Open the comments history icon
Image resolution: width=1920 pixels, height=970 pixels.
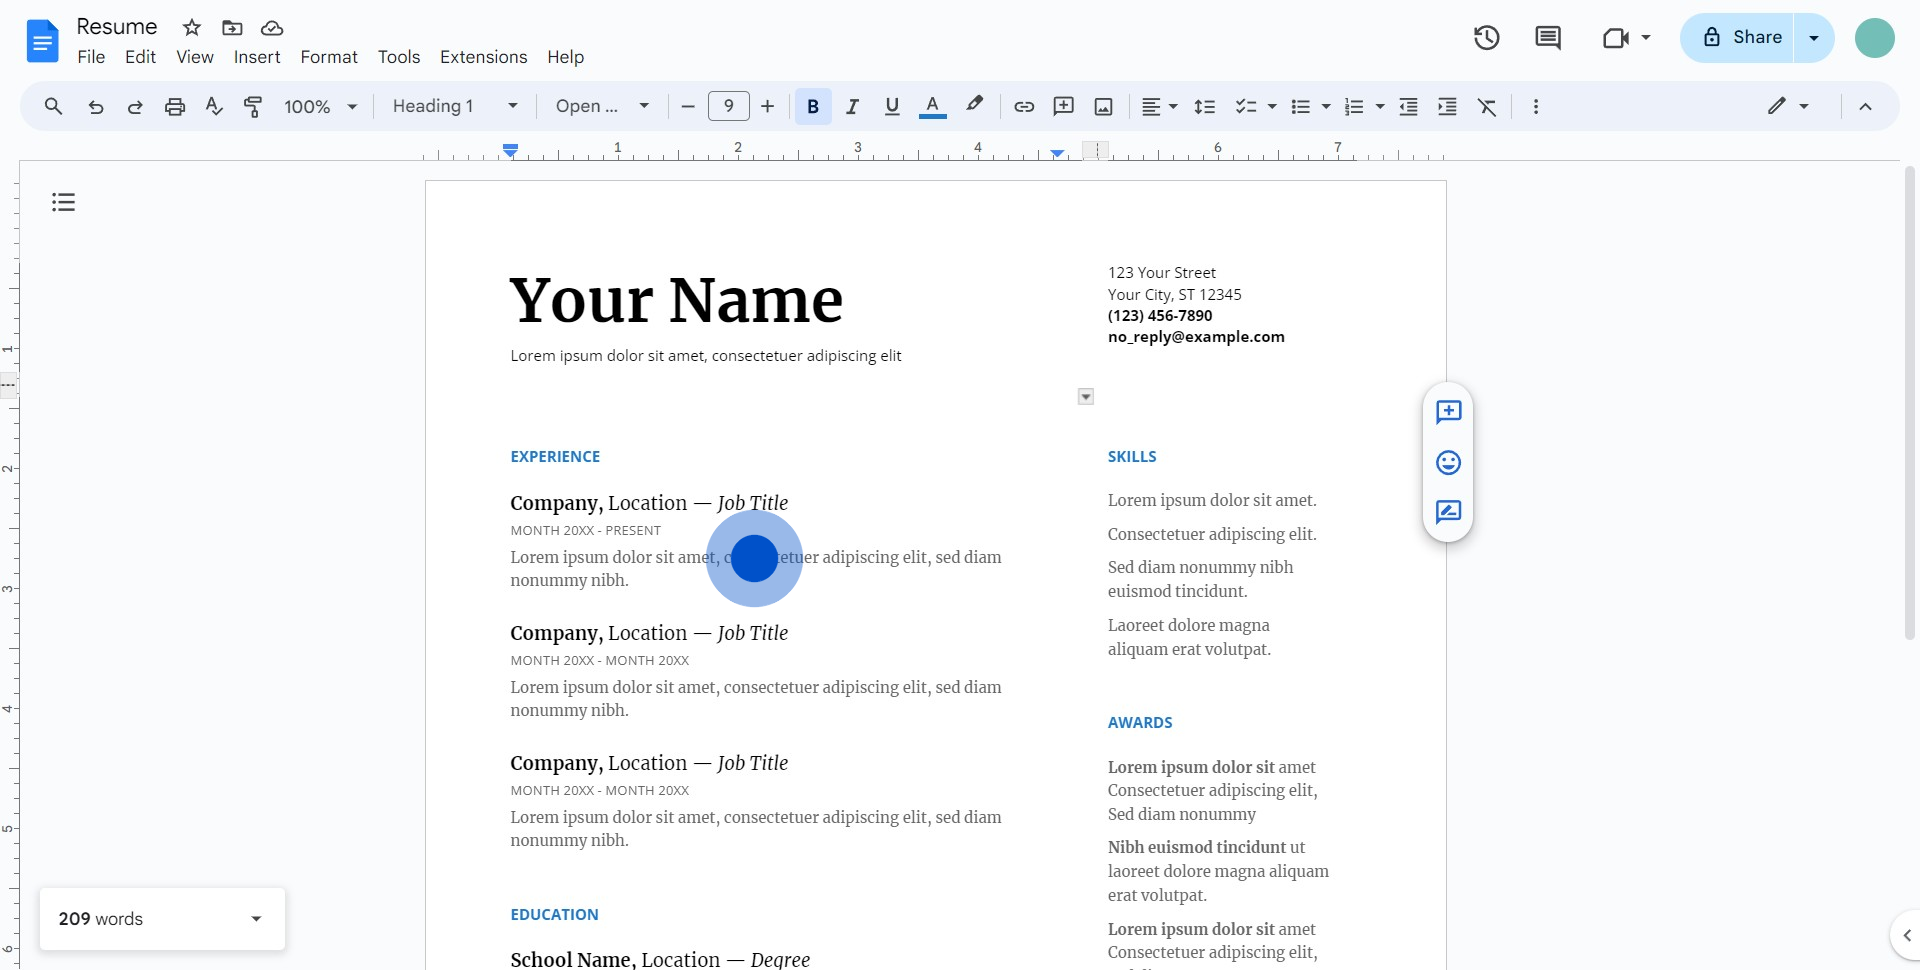point(1548,38)
